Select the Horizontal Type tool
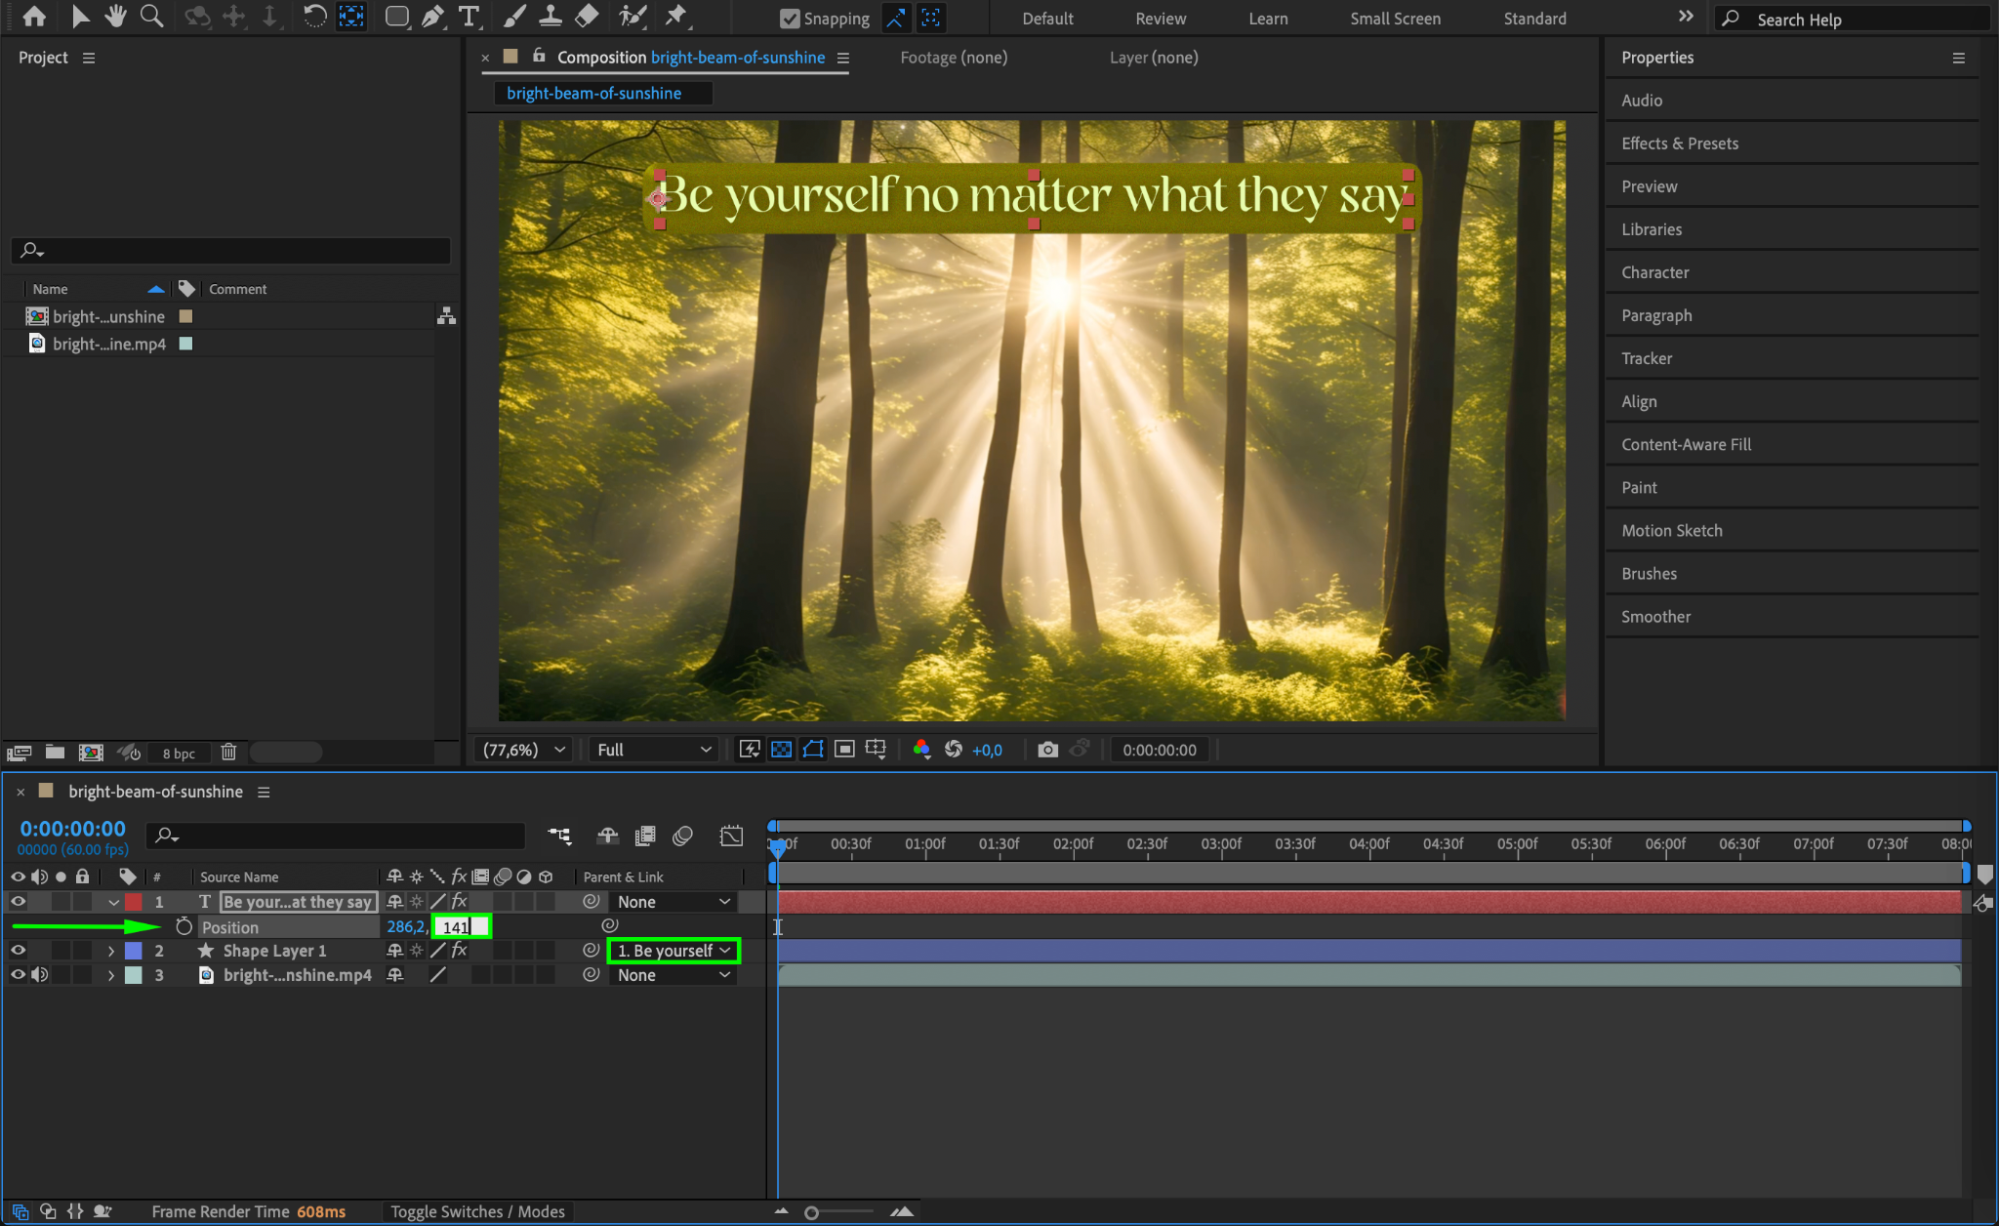1999x1226 pixels. [x=468, y=16]
